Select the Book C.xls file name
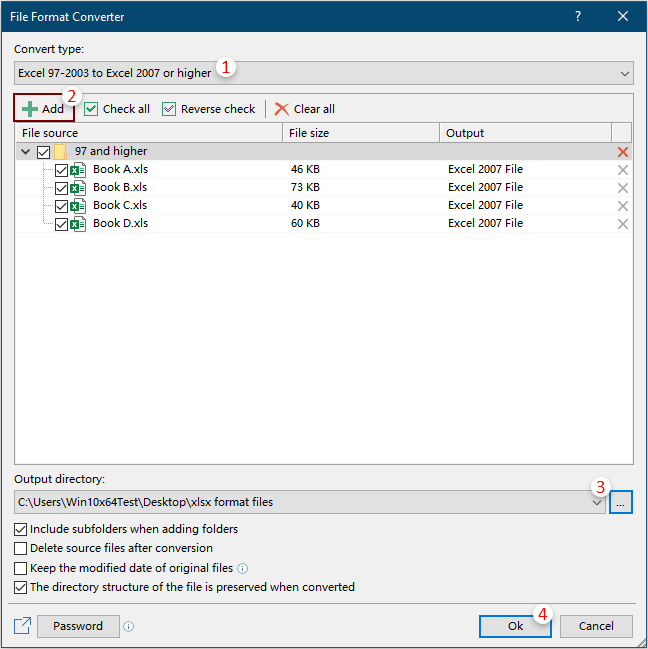Viewport: 648px width, 649px height. coord(120,205)
